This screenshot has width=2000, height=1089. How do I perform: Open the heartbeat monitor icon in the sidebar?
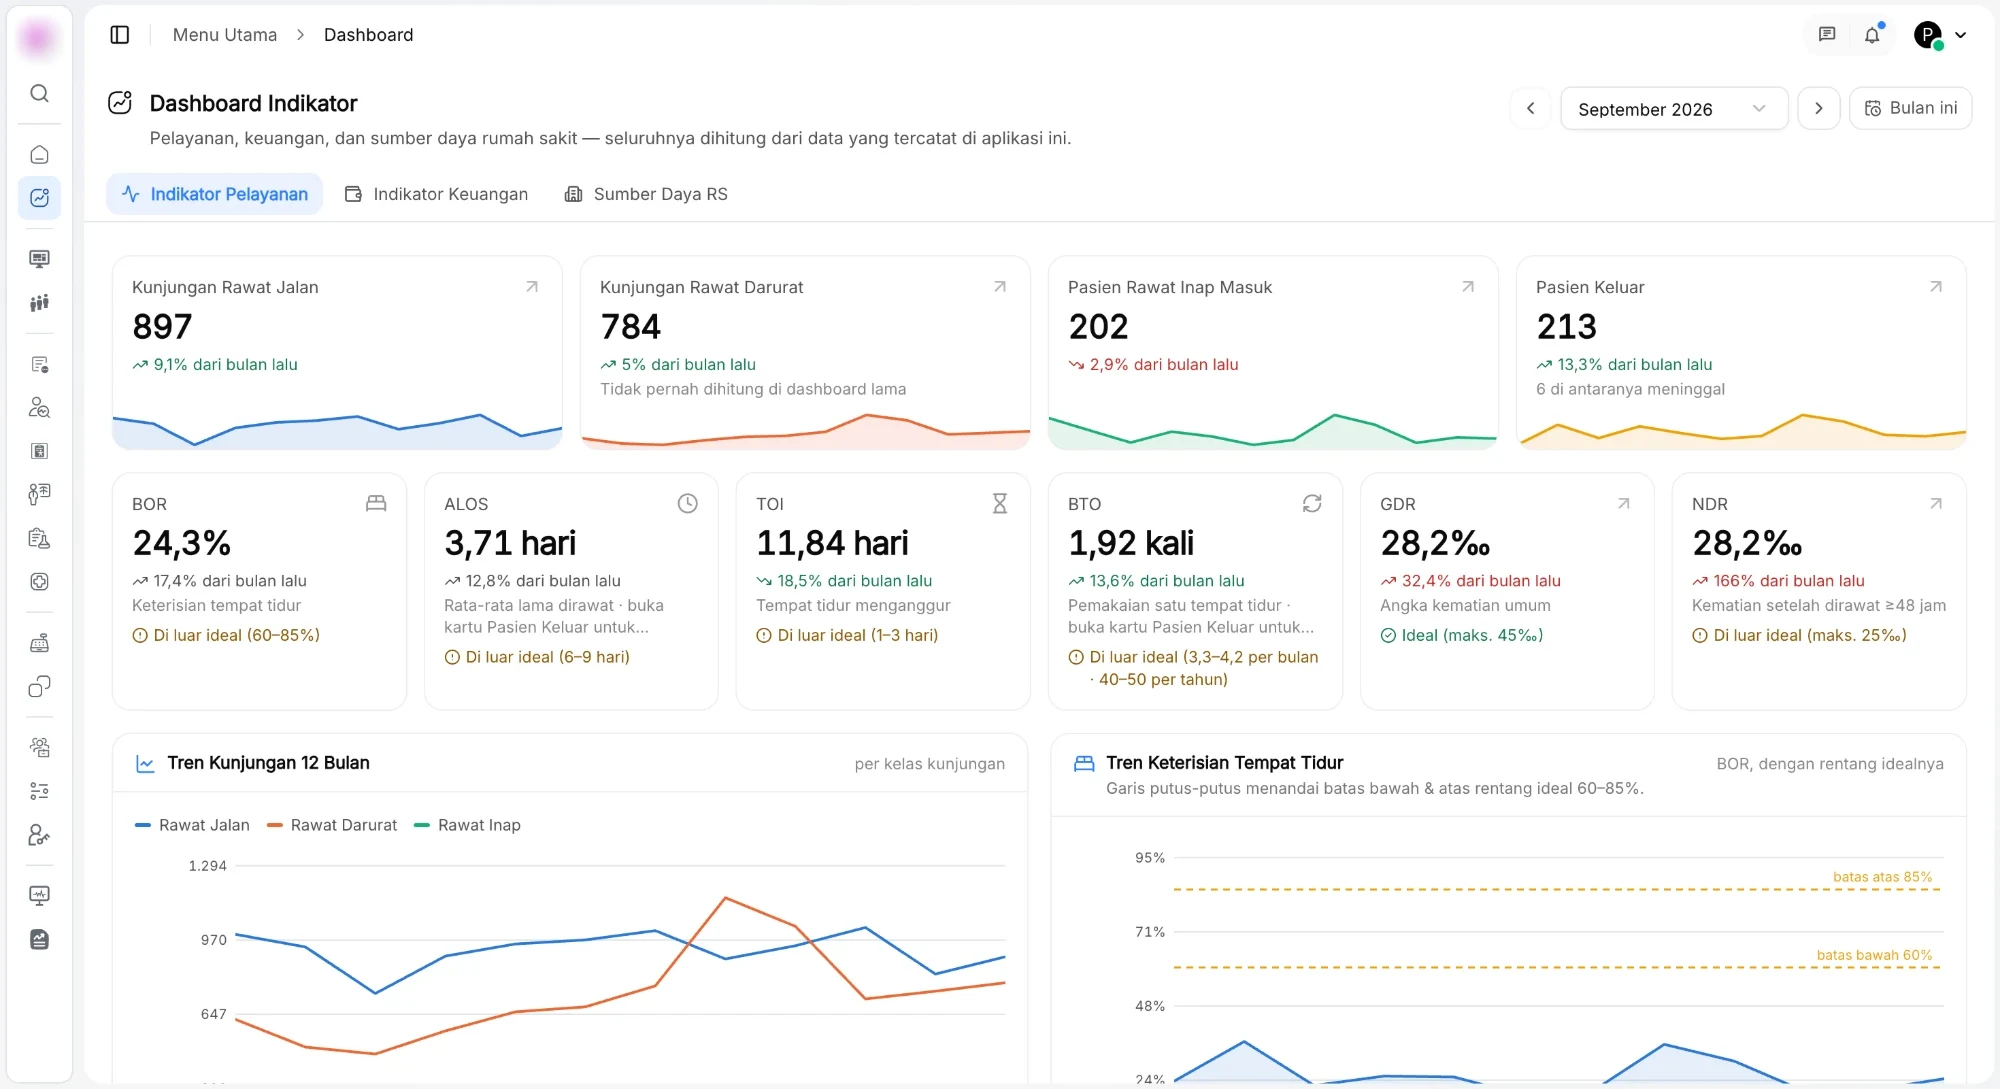coord(39,896)
